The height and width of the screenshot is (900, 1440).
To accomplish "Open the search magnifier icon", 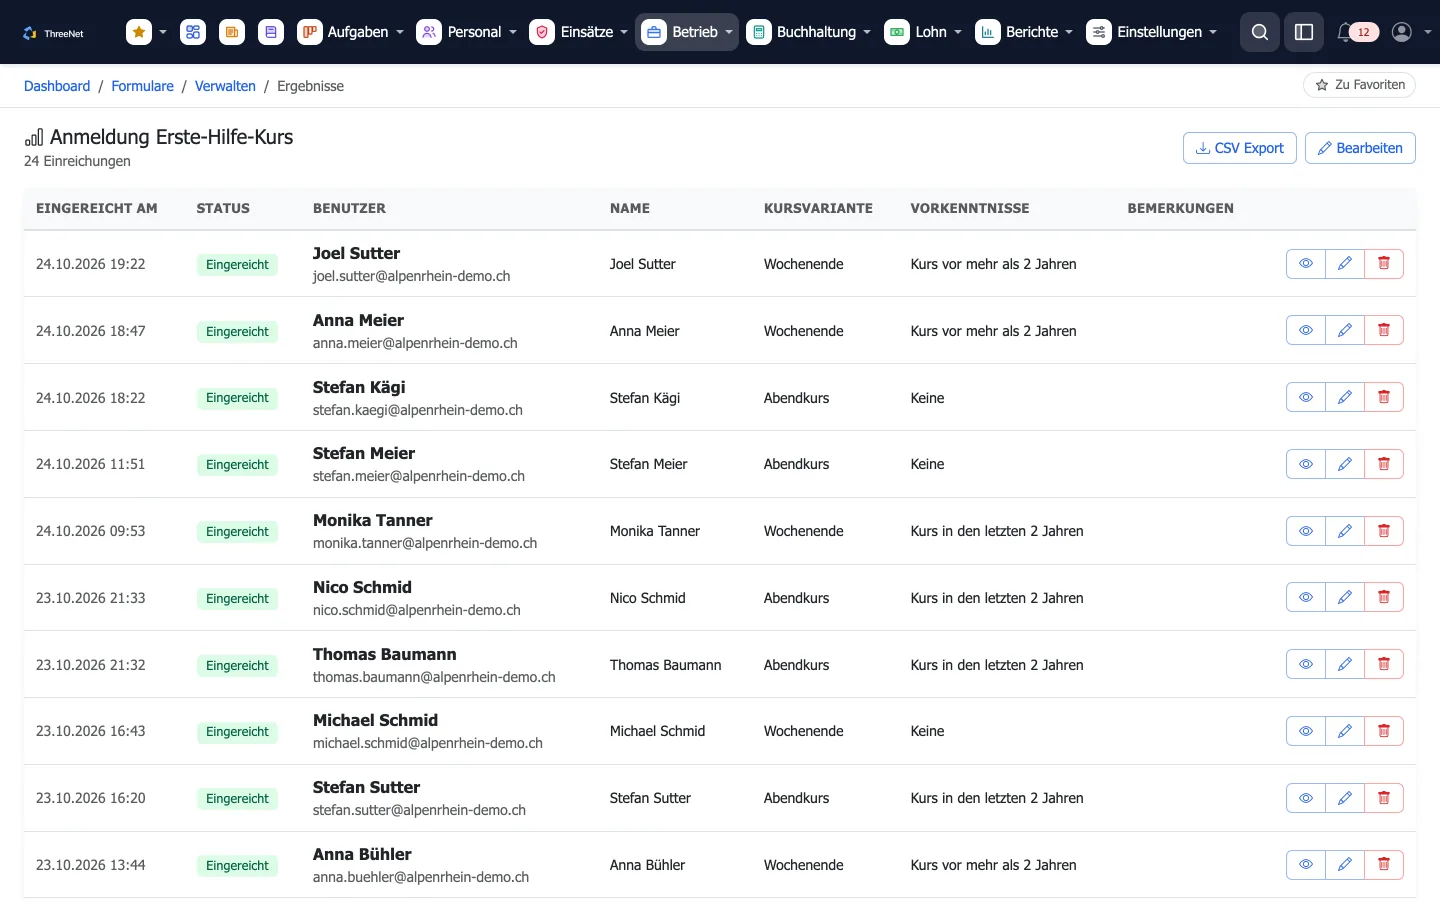I will point(1259,32).
